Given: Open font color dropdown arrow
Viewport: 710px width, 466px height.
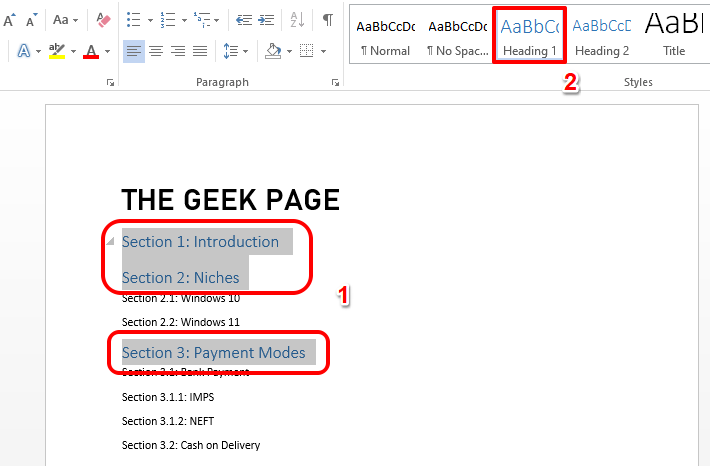Looking at the screenshot, I should click(x=107, y=52).
